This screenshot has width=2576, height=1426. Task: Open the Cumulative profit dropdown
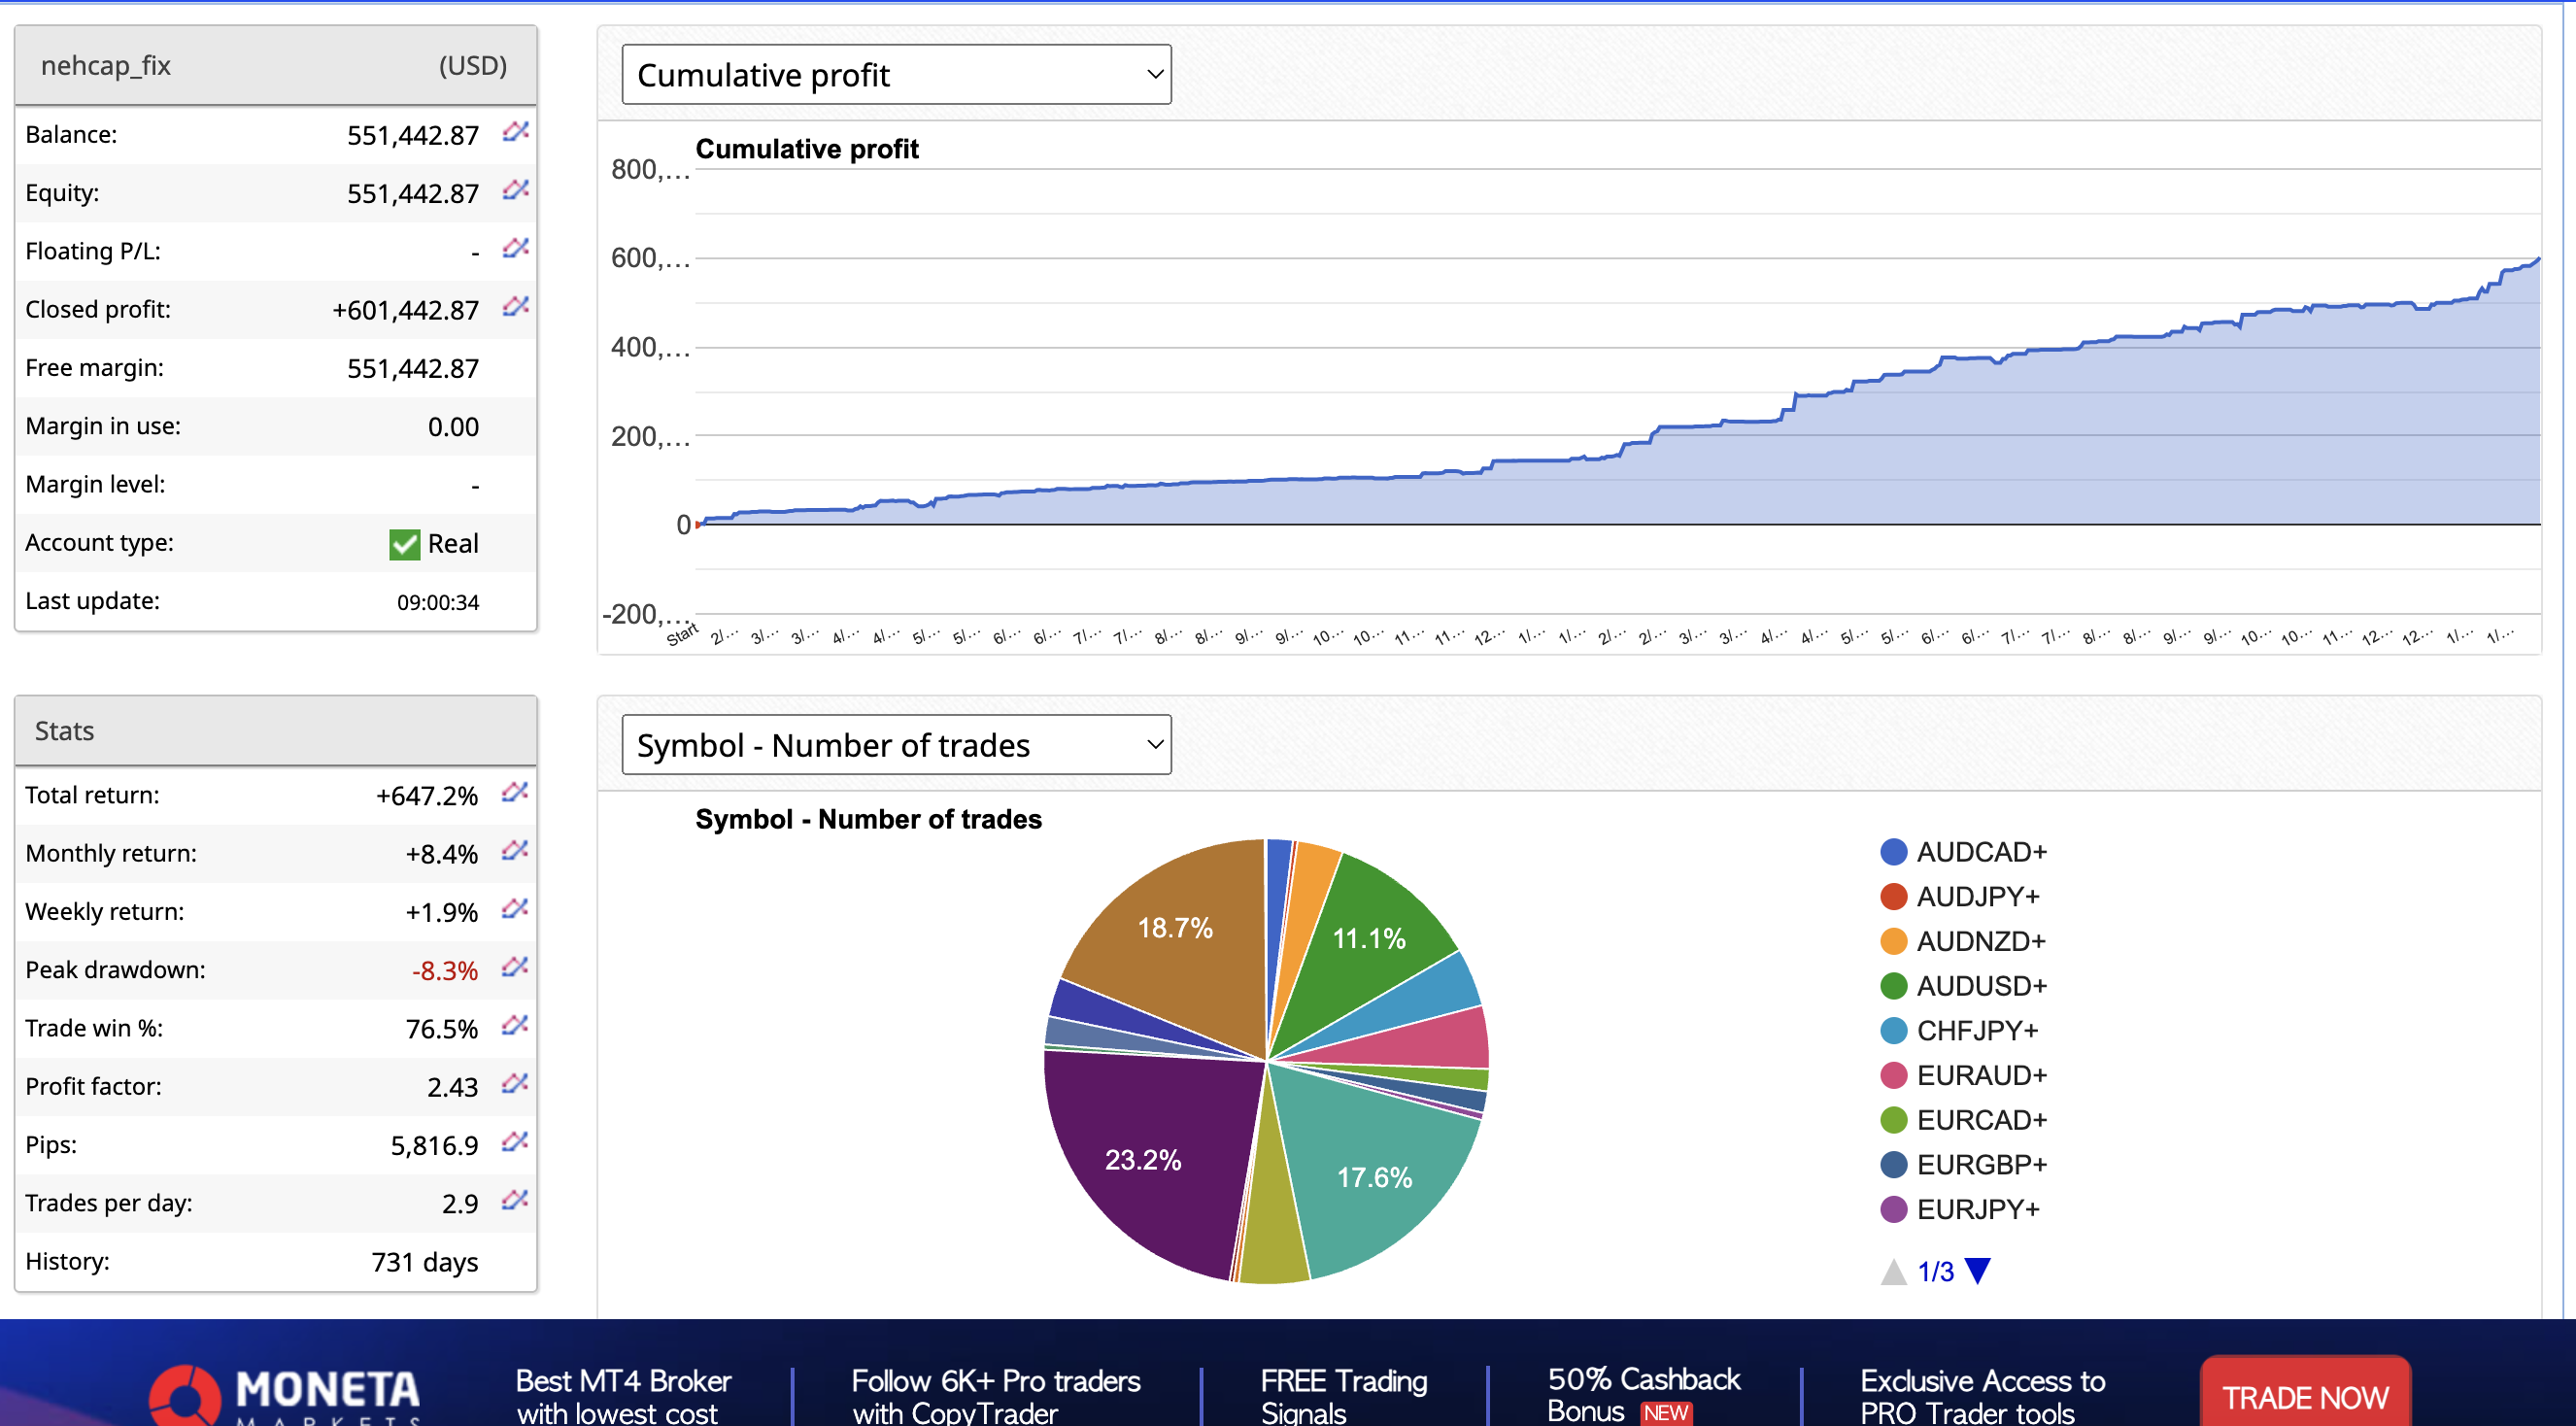click(x=896, y=75)
